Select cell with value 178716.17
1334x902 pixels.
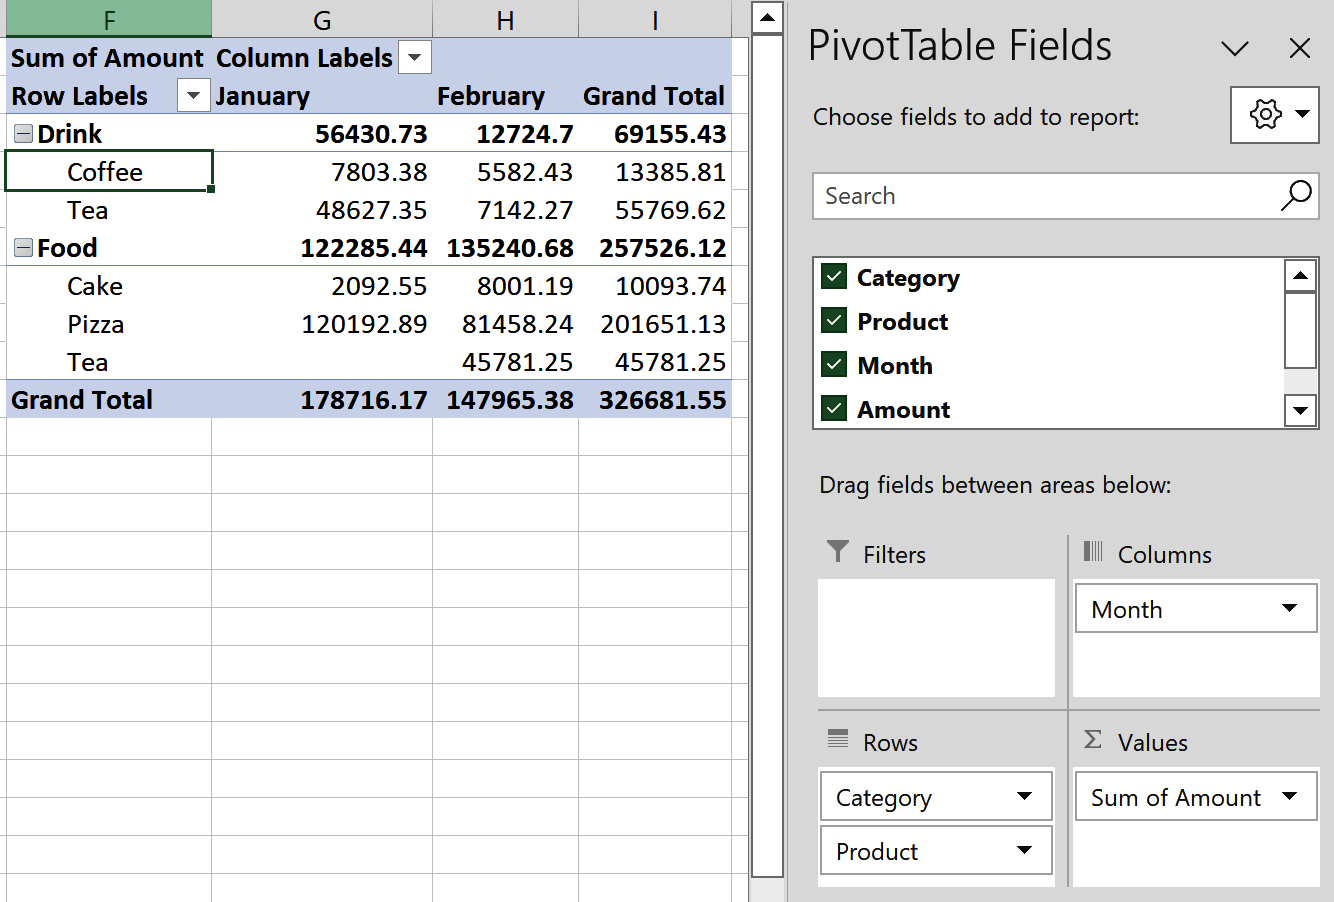pos(322,400)
